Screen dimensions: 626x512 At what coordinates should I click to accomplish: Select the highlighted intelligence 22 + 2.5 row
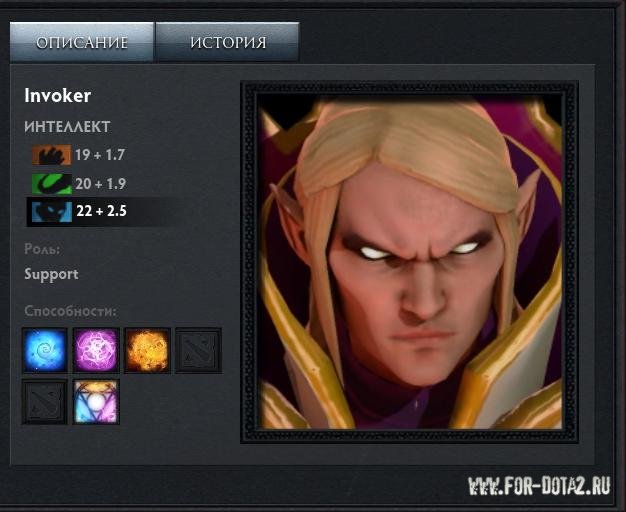100,212
